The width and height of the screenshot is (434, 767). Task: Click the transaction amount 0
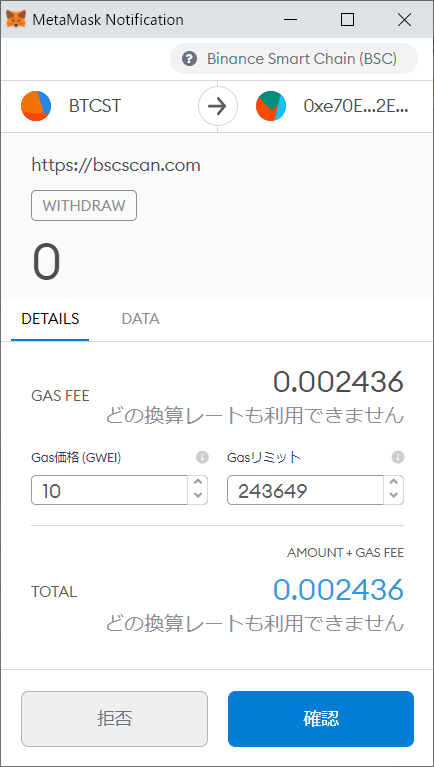click(46, 263)
